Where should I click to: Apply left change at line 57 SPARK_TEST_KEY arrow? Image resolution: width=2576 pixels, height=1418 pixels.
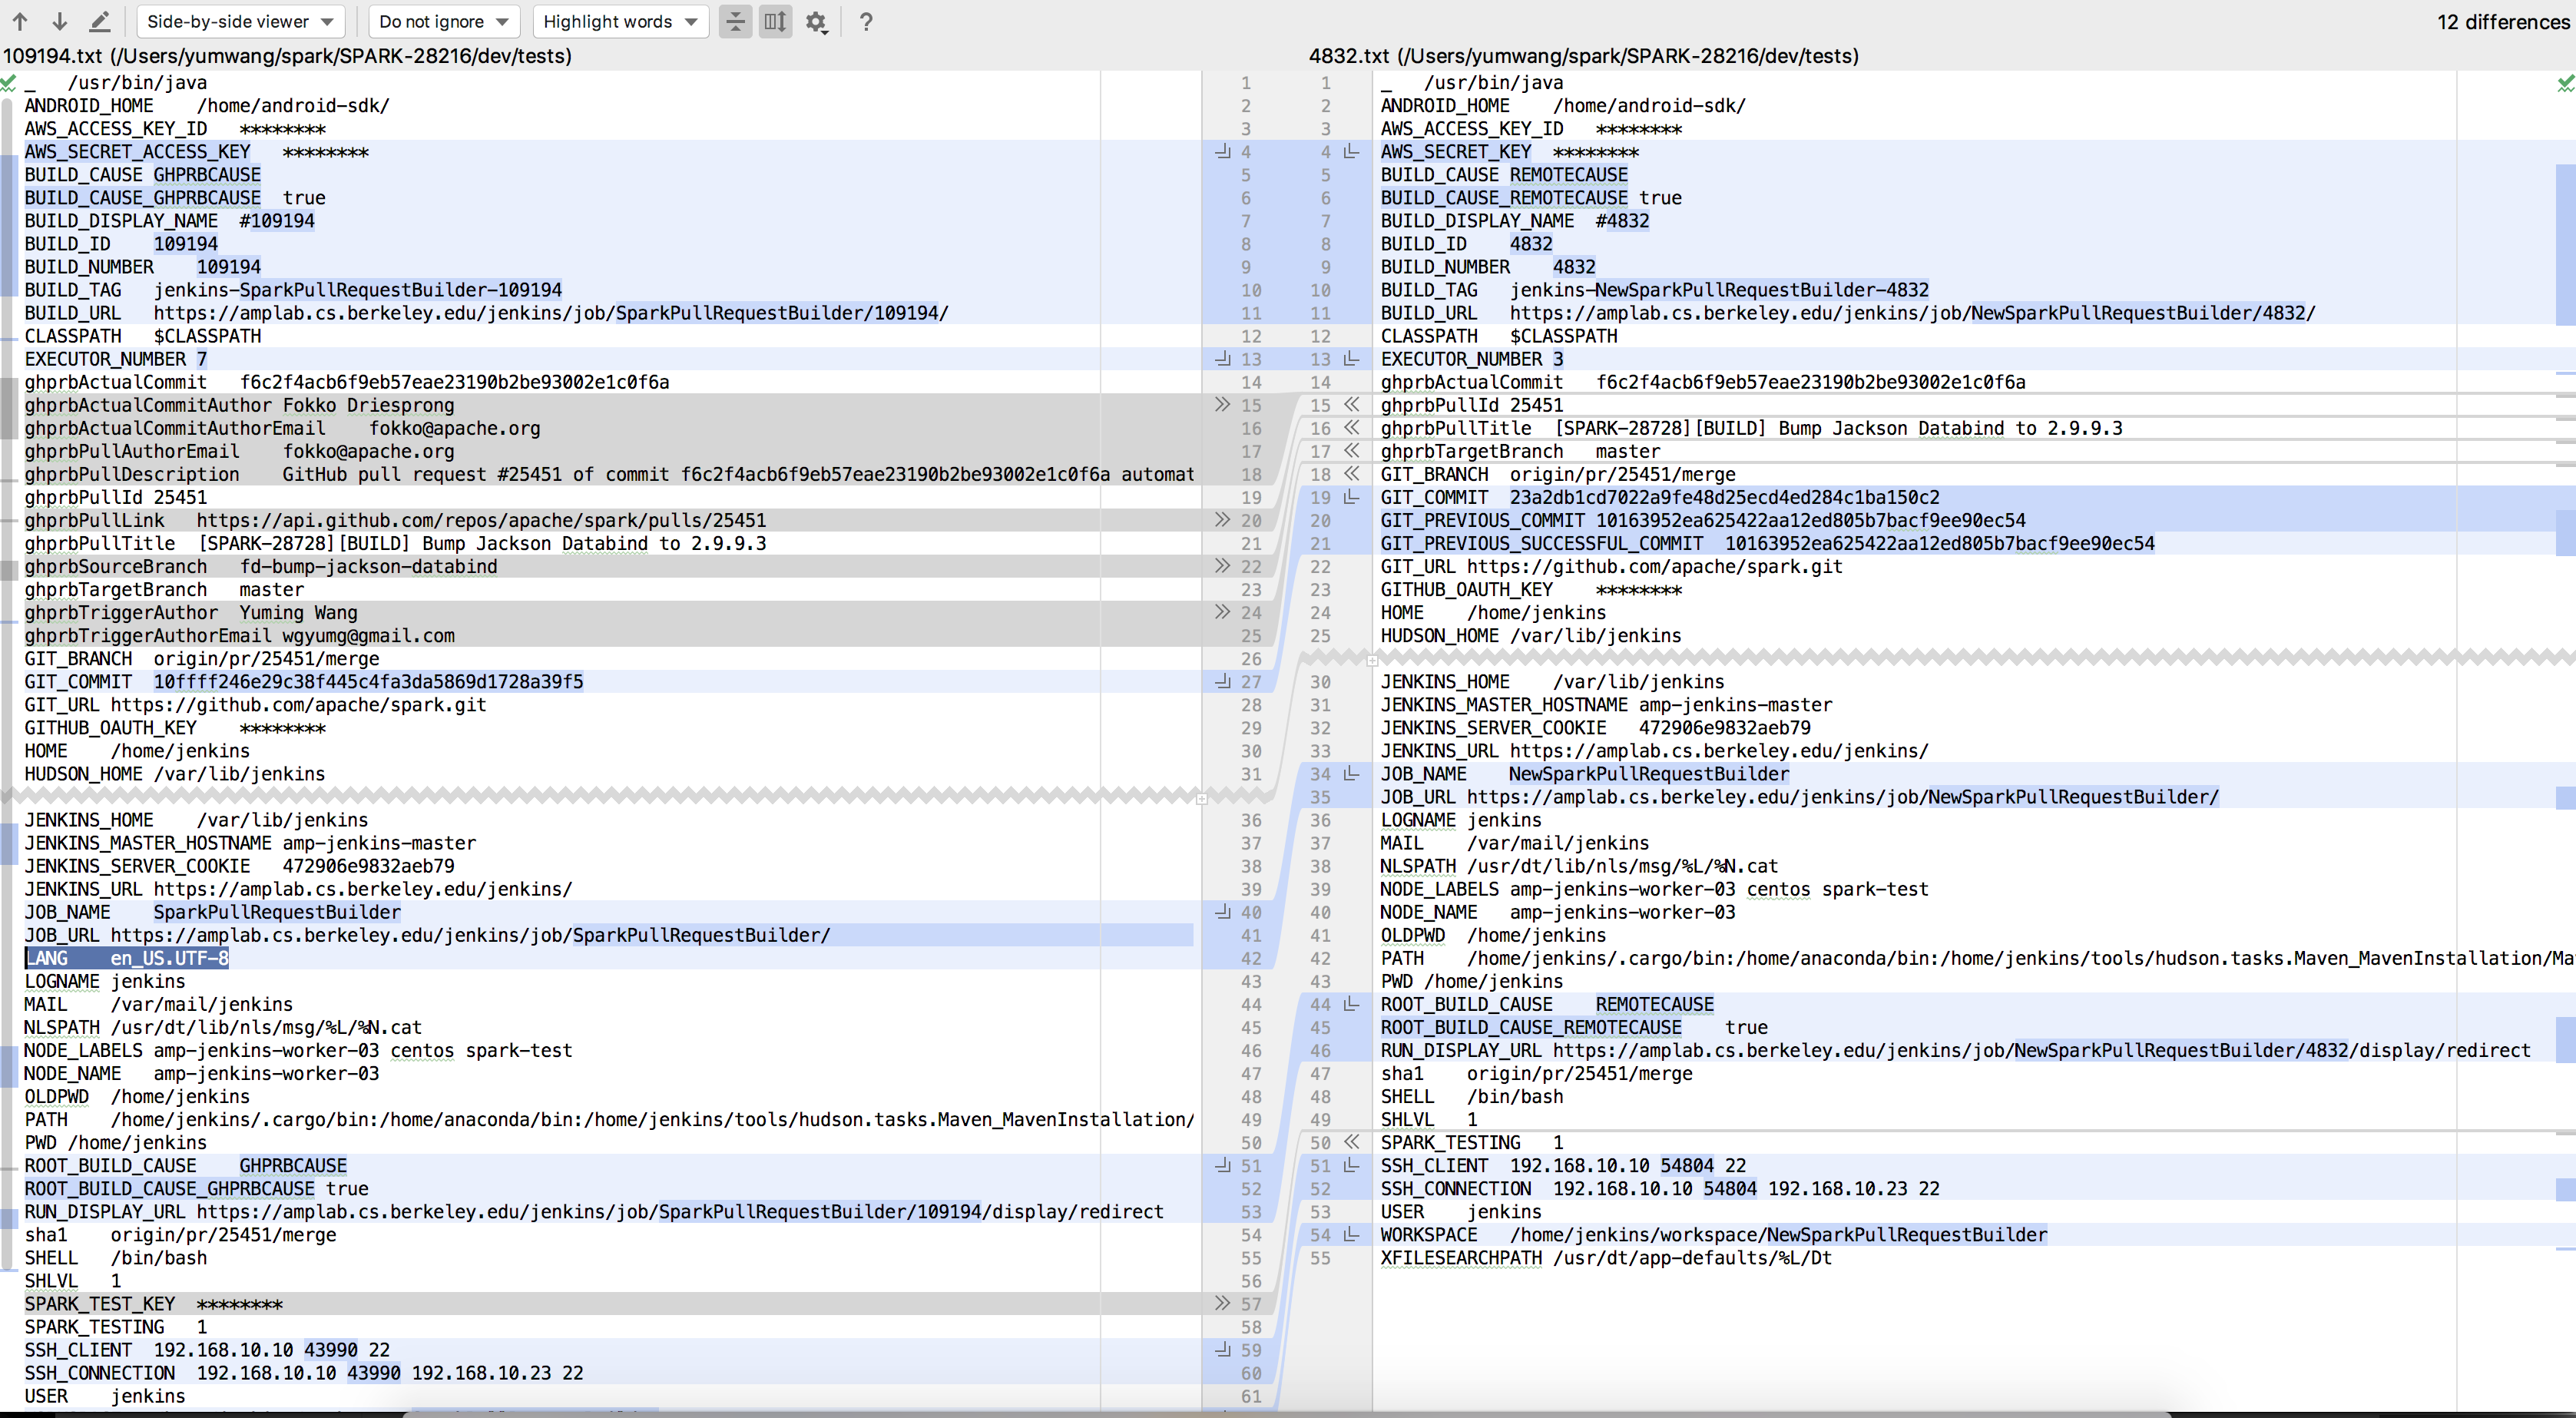point(1222,1303)
